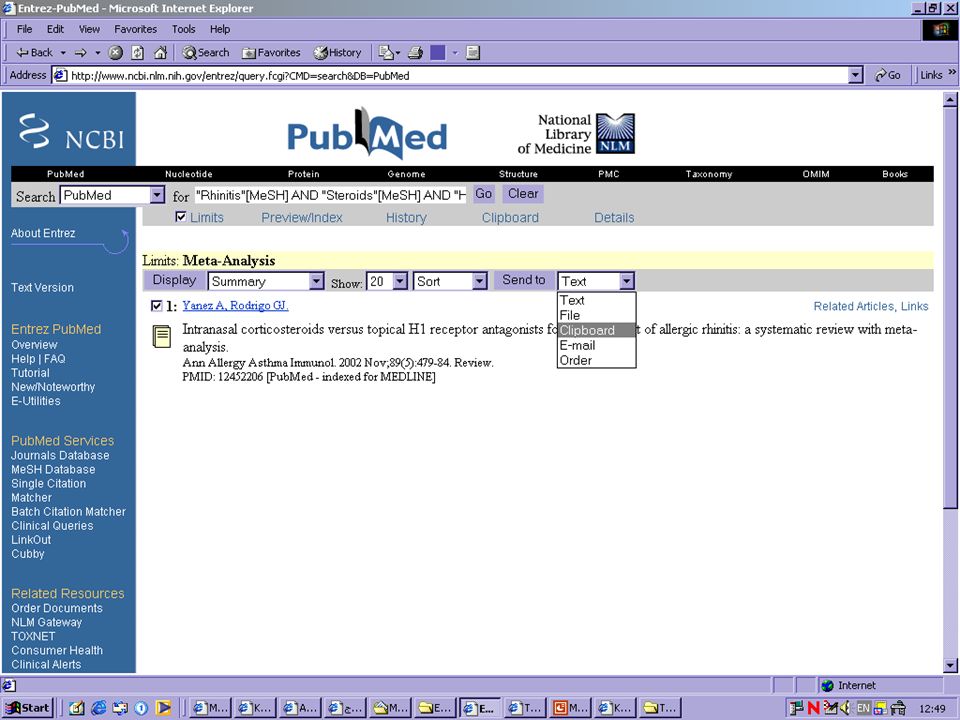The width and height of the screenshot is (960, 720).
Task: Go to the browser Home page
Action: [160, 53]
